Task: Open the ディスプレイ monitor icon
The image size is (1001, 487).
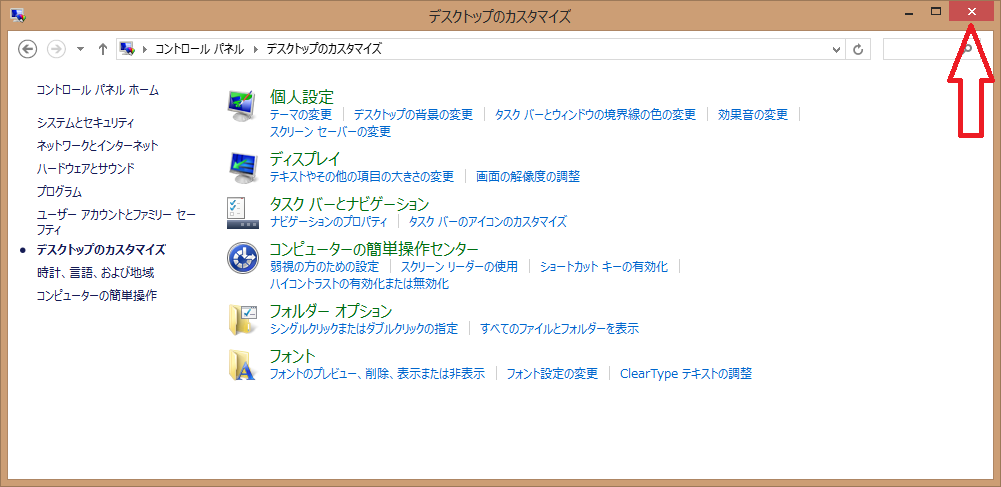Action: pyautogui.click(x=243, y=166)
